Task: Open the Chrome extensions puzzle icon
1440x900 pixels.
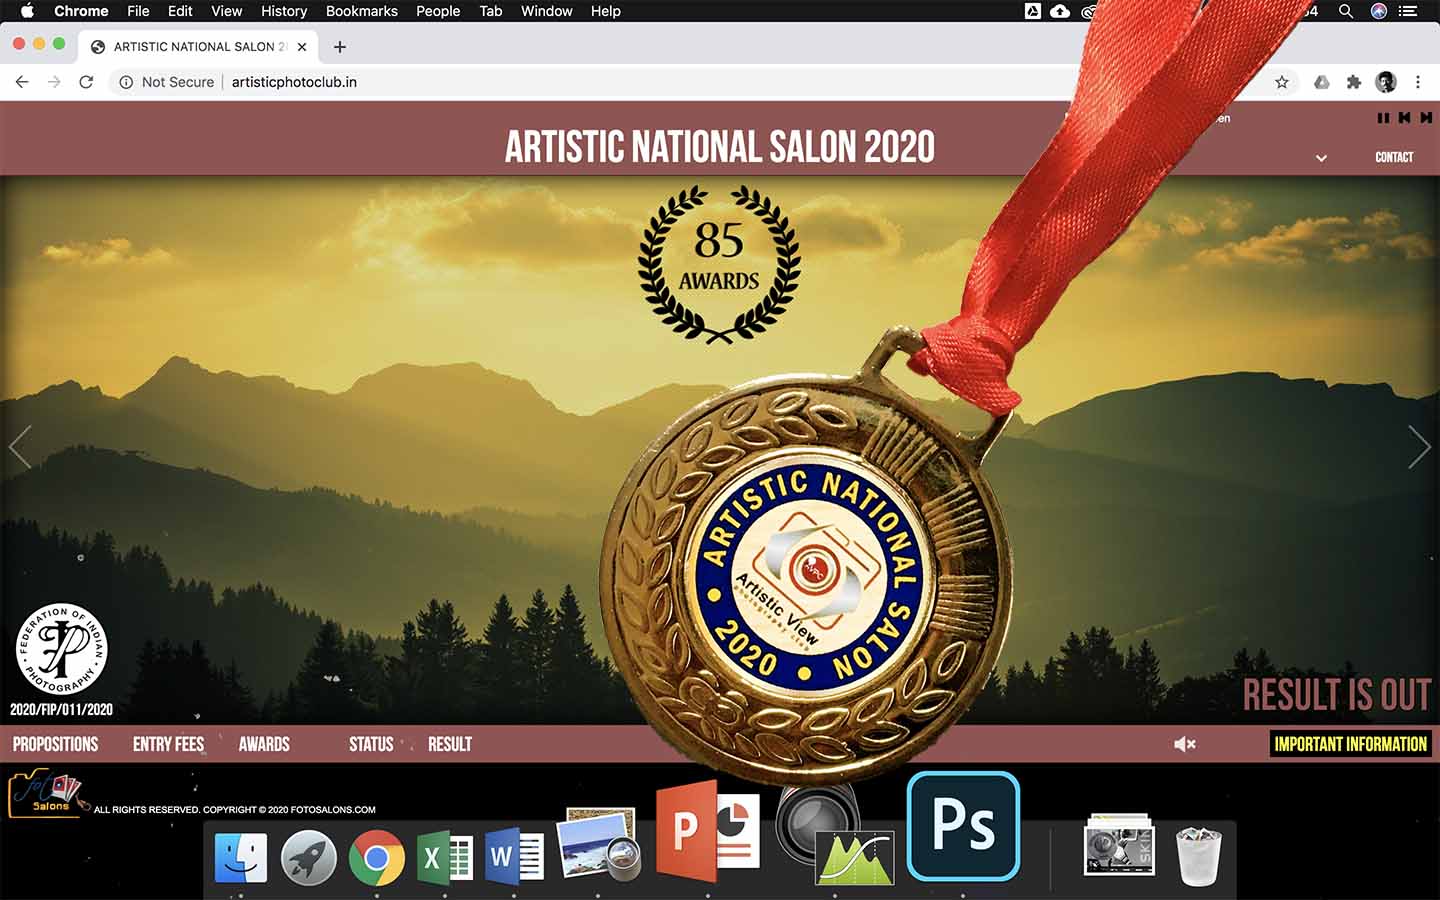Action: (x=1353, y=82)
